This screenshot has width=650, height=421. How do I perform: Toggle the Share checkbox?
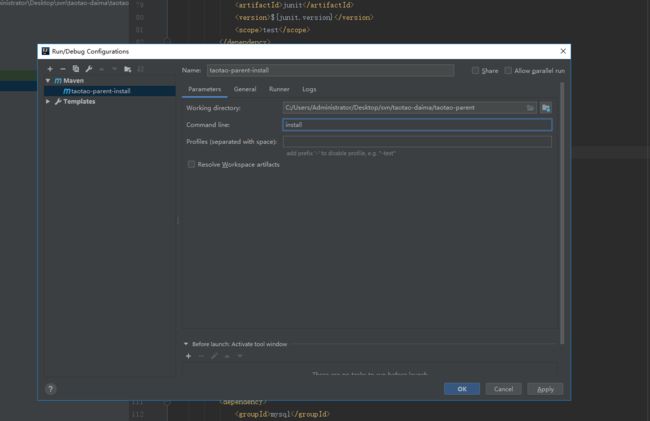(x=475, y=70)
